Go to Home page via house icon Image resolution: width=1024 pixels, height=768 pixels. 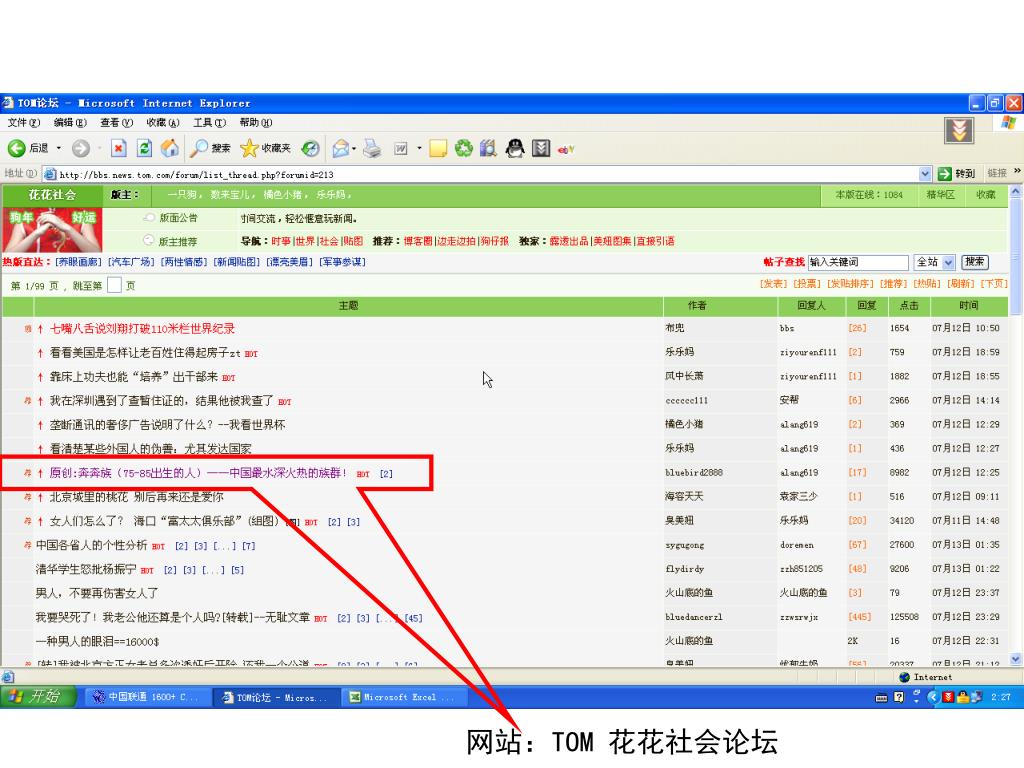170,149
